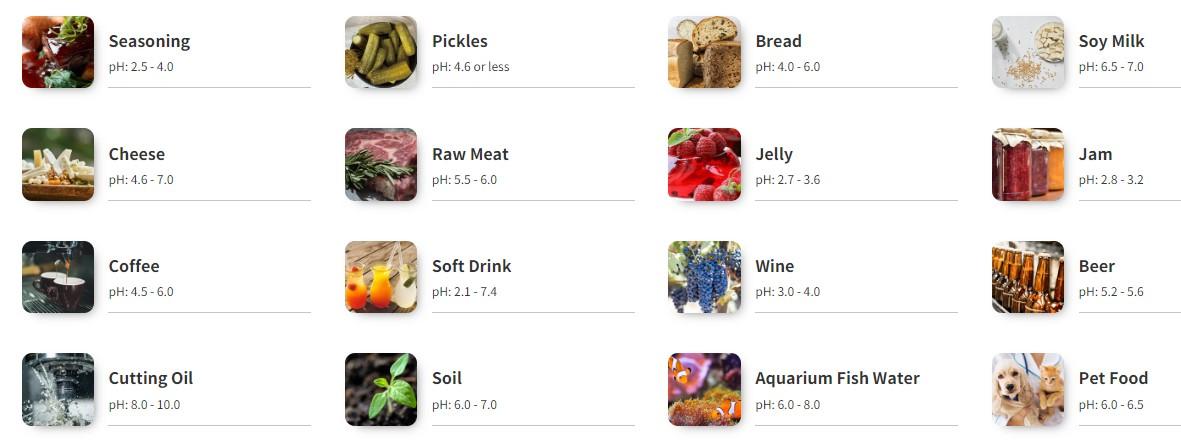1181x447 pixels.
Task: Open the Seasoning food image
Action: [58, 52]
